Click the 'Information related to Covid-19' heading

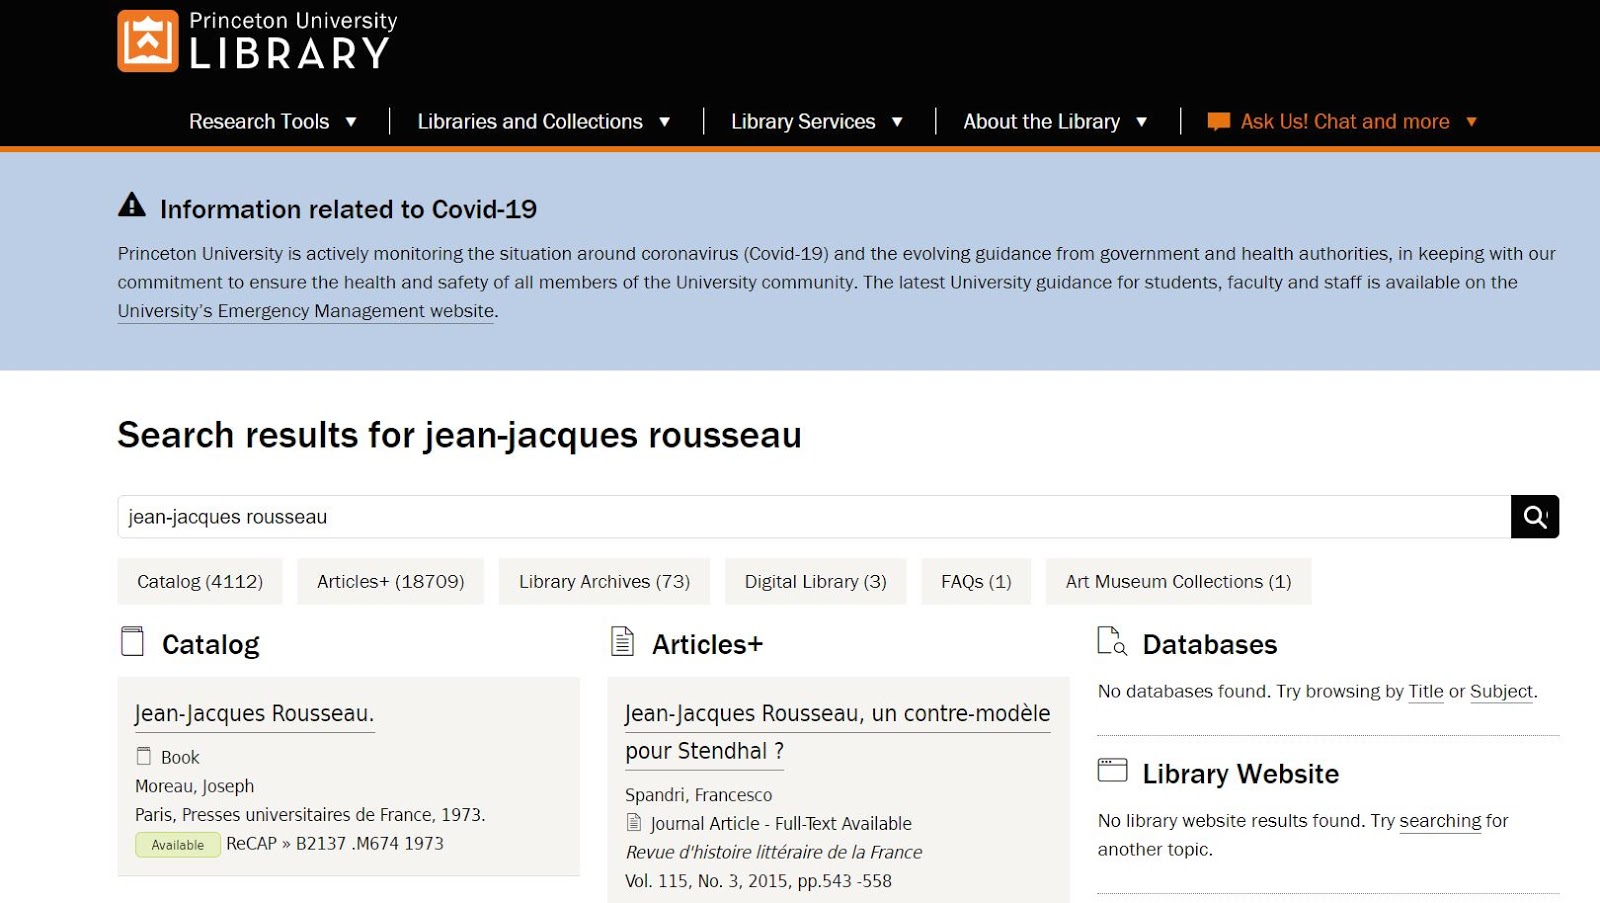pos(348,209)
